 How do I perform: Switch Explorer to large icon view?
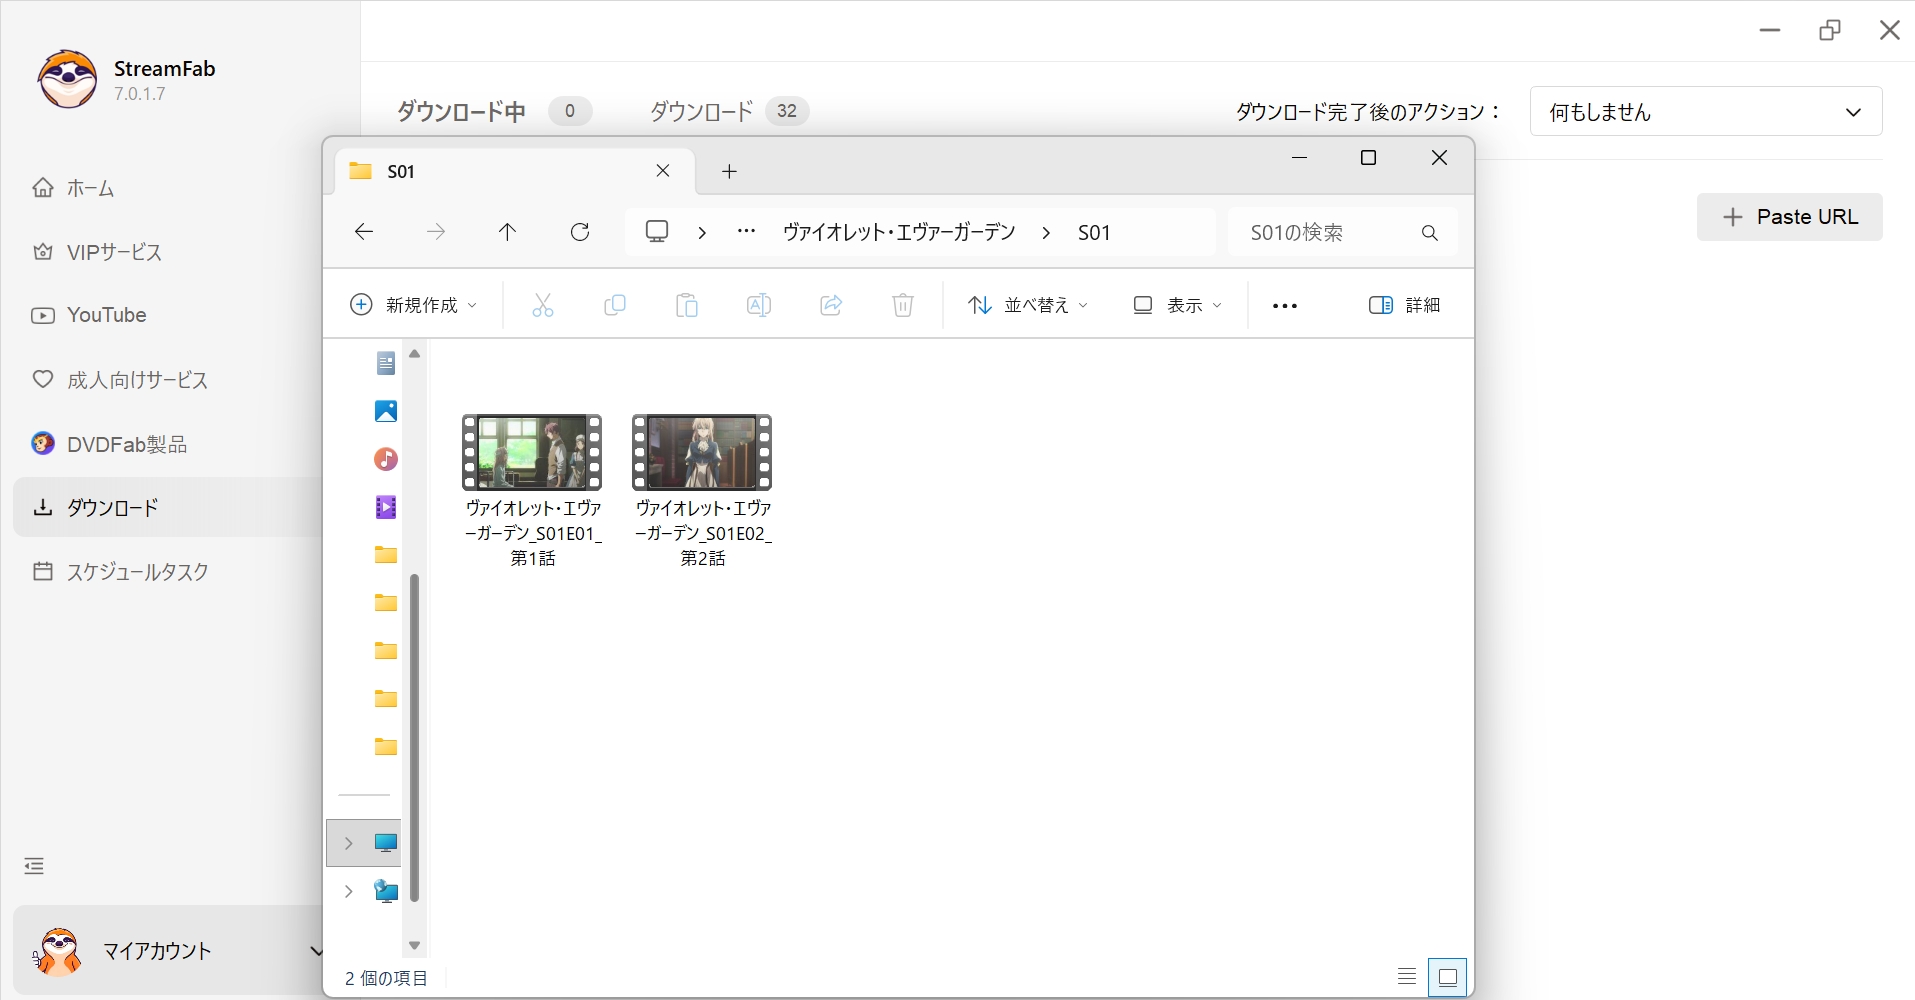coord(1446,977)
